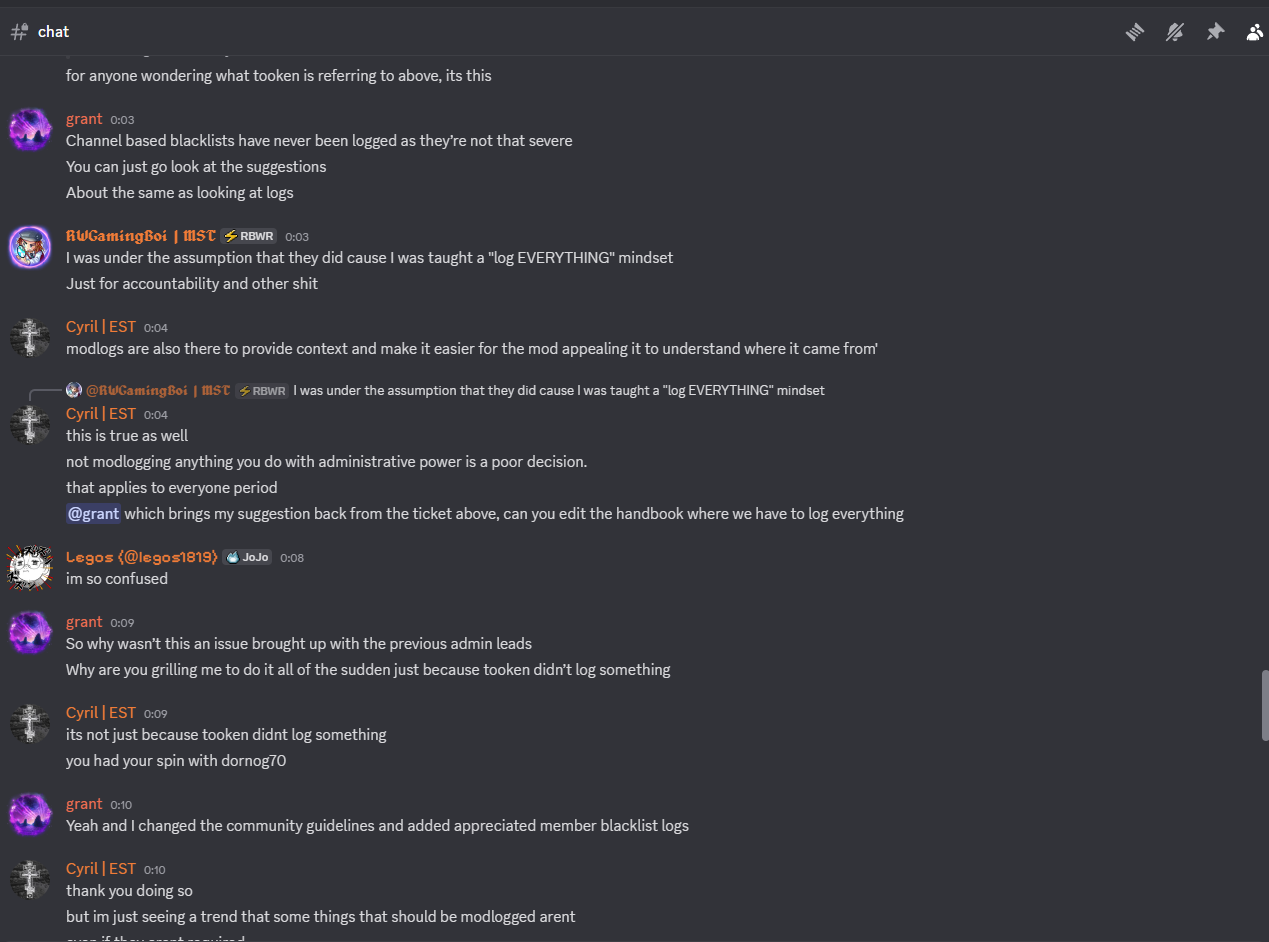1269x942 pixels.
Task: Click the hashtag channel icon beside chat
Action: 19,31
